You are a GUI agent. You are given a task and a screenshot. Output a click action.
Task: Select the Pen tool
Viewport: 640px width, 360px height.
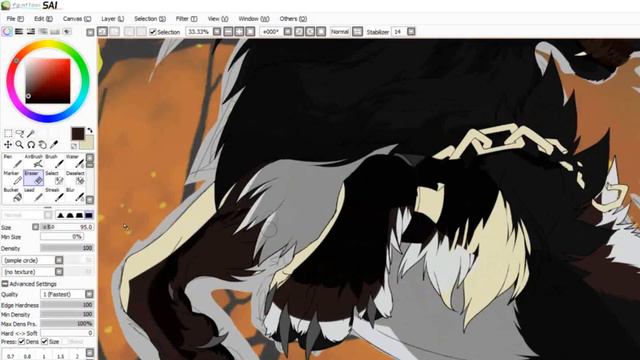(x=13, y=161)
